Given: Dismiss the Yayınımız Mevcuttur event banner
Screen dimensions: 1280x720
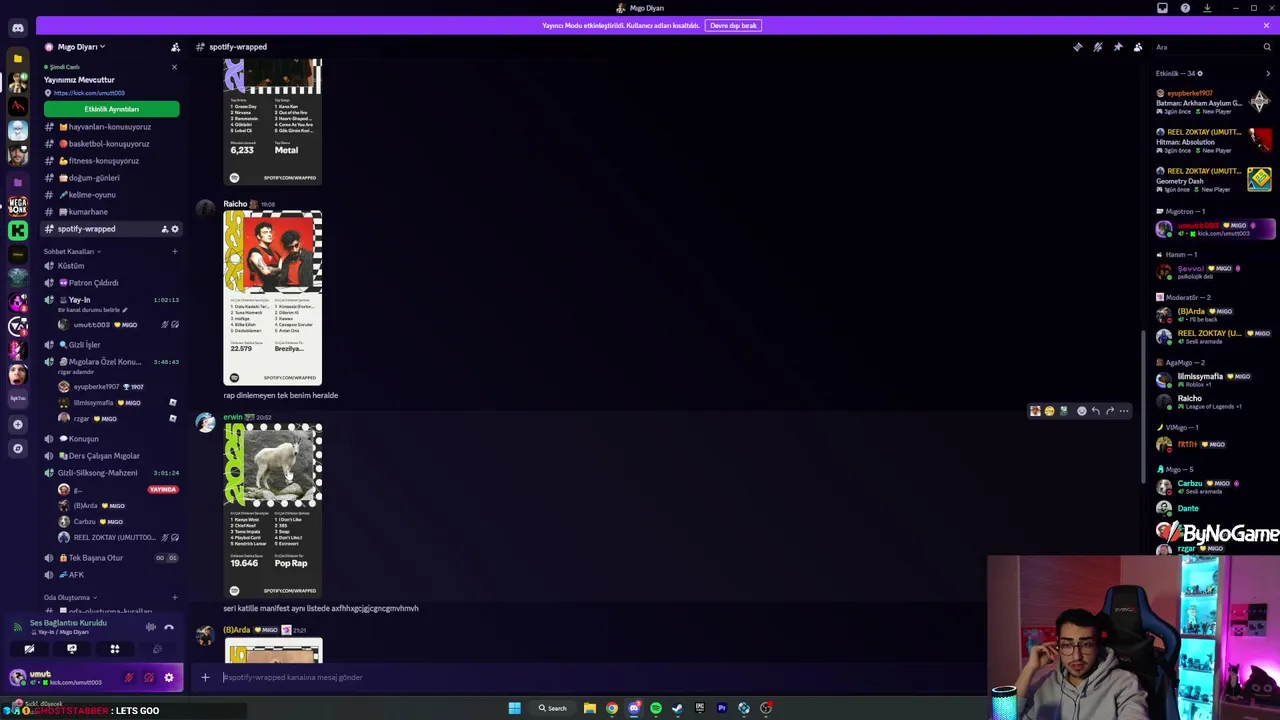Looking at the screenshot, I should 174,67.
